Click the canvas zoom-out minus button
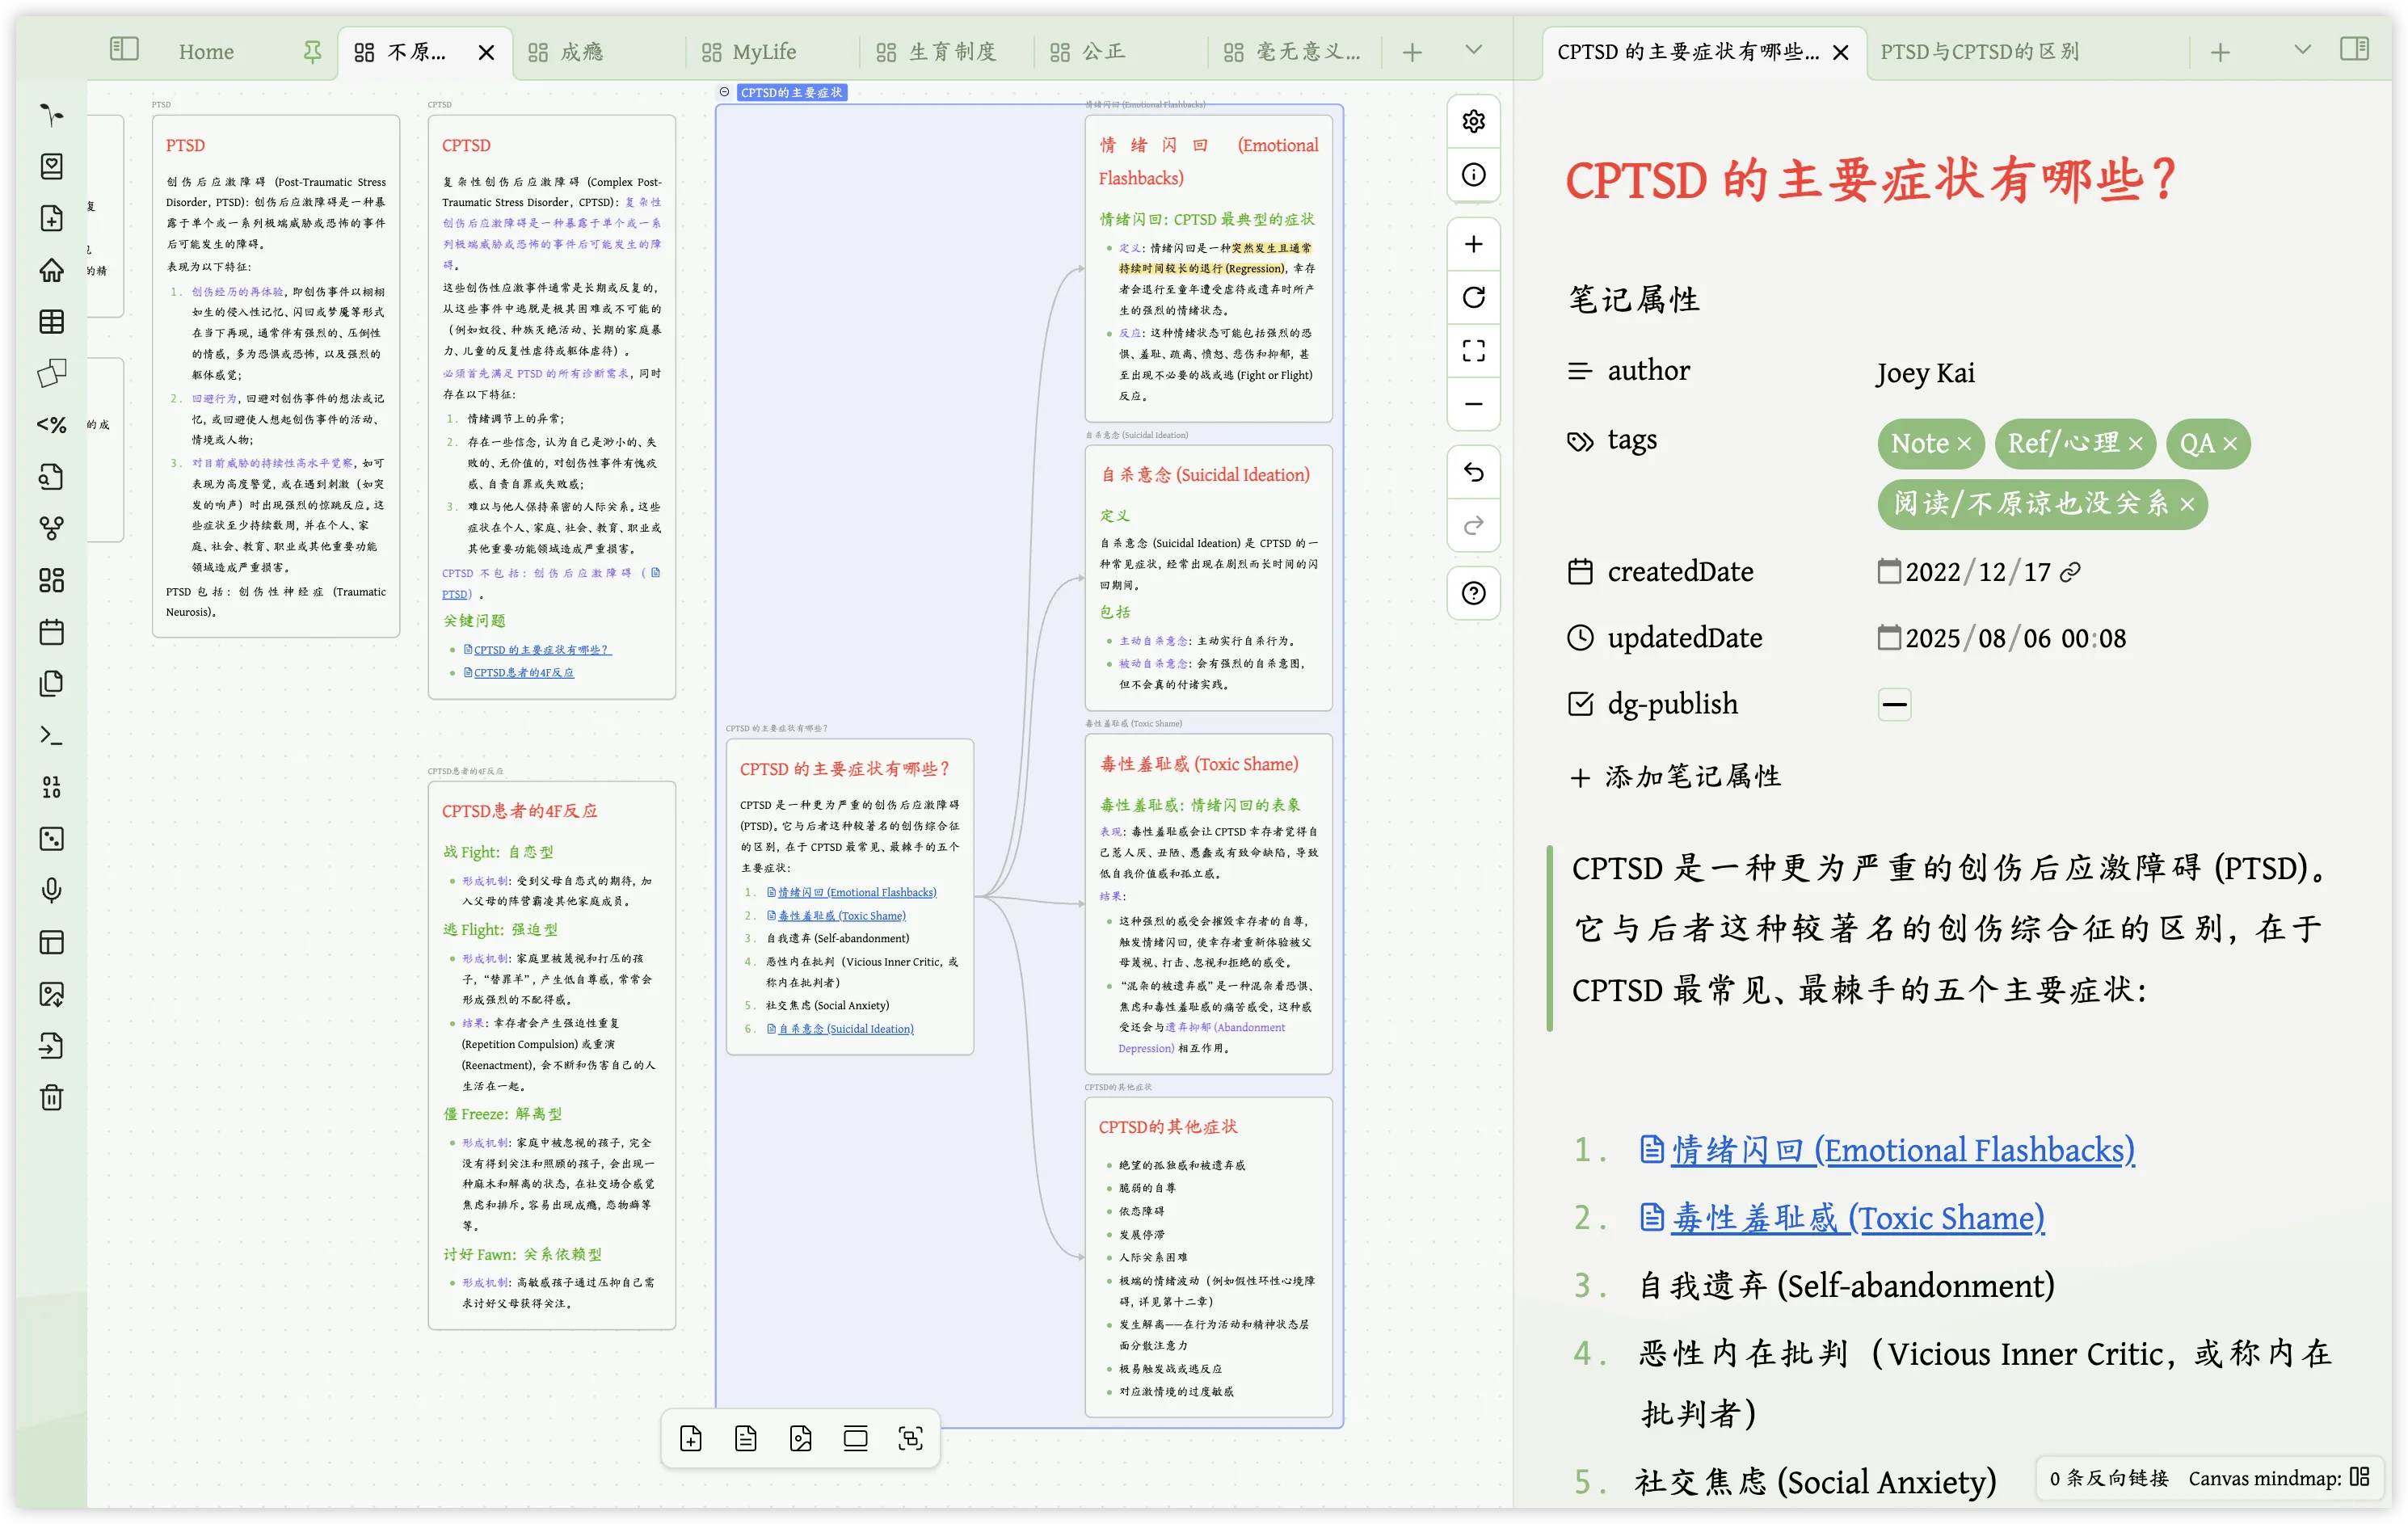Screen dimensions: 2408x1524 (1473, 404)
